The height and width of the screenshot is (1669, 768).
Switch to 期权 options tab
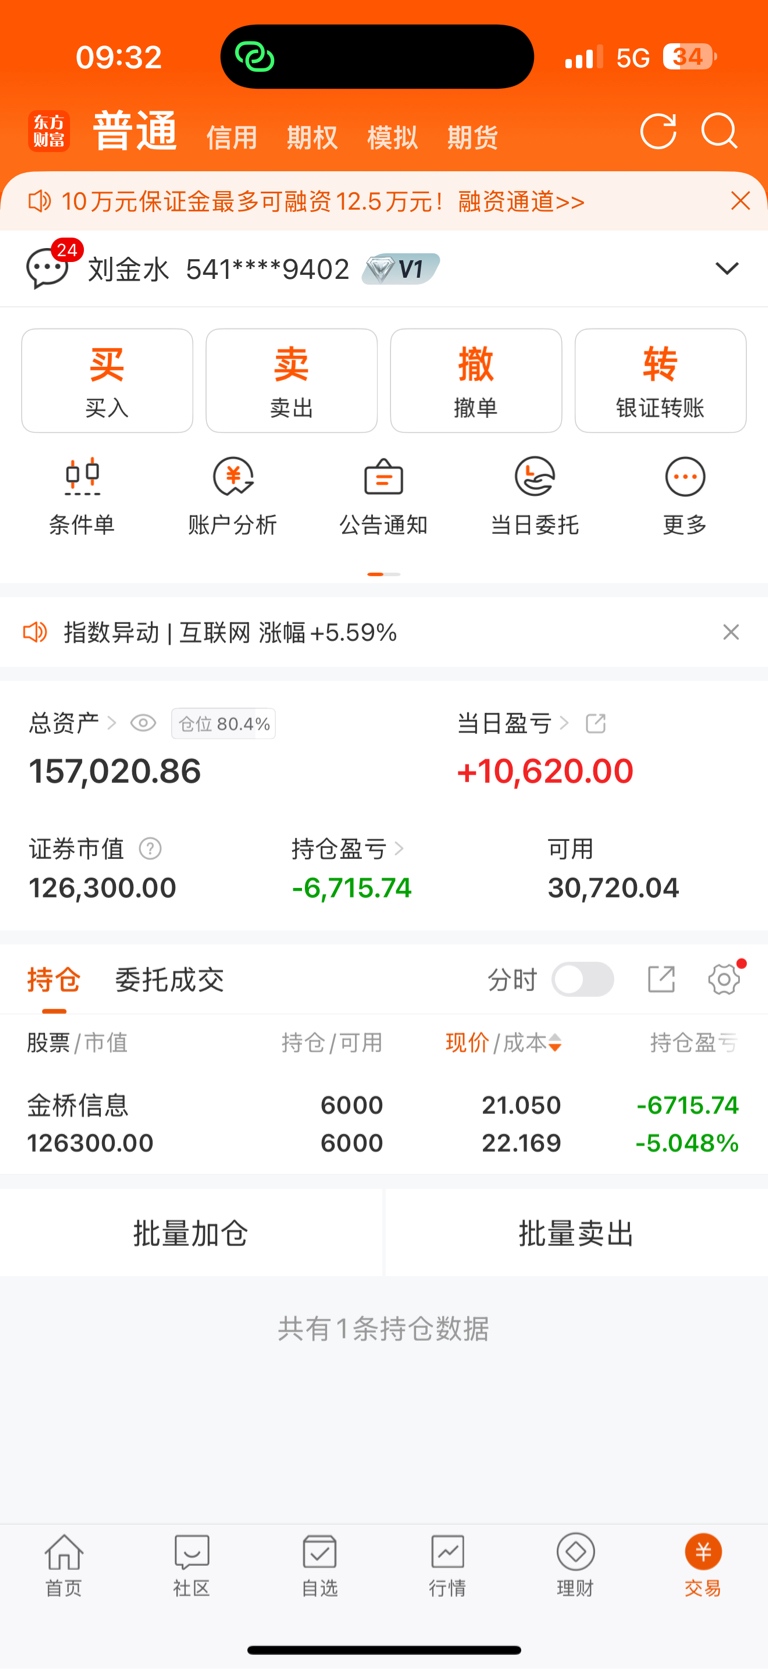coord(312,137)
